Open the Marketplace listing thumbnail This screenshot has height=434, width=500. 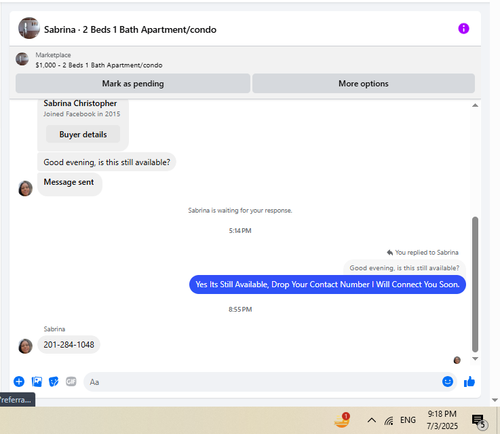(x=22, y=59)
